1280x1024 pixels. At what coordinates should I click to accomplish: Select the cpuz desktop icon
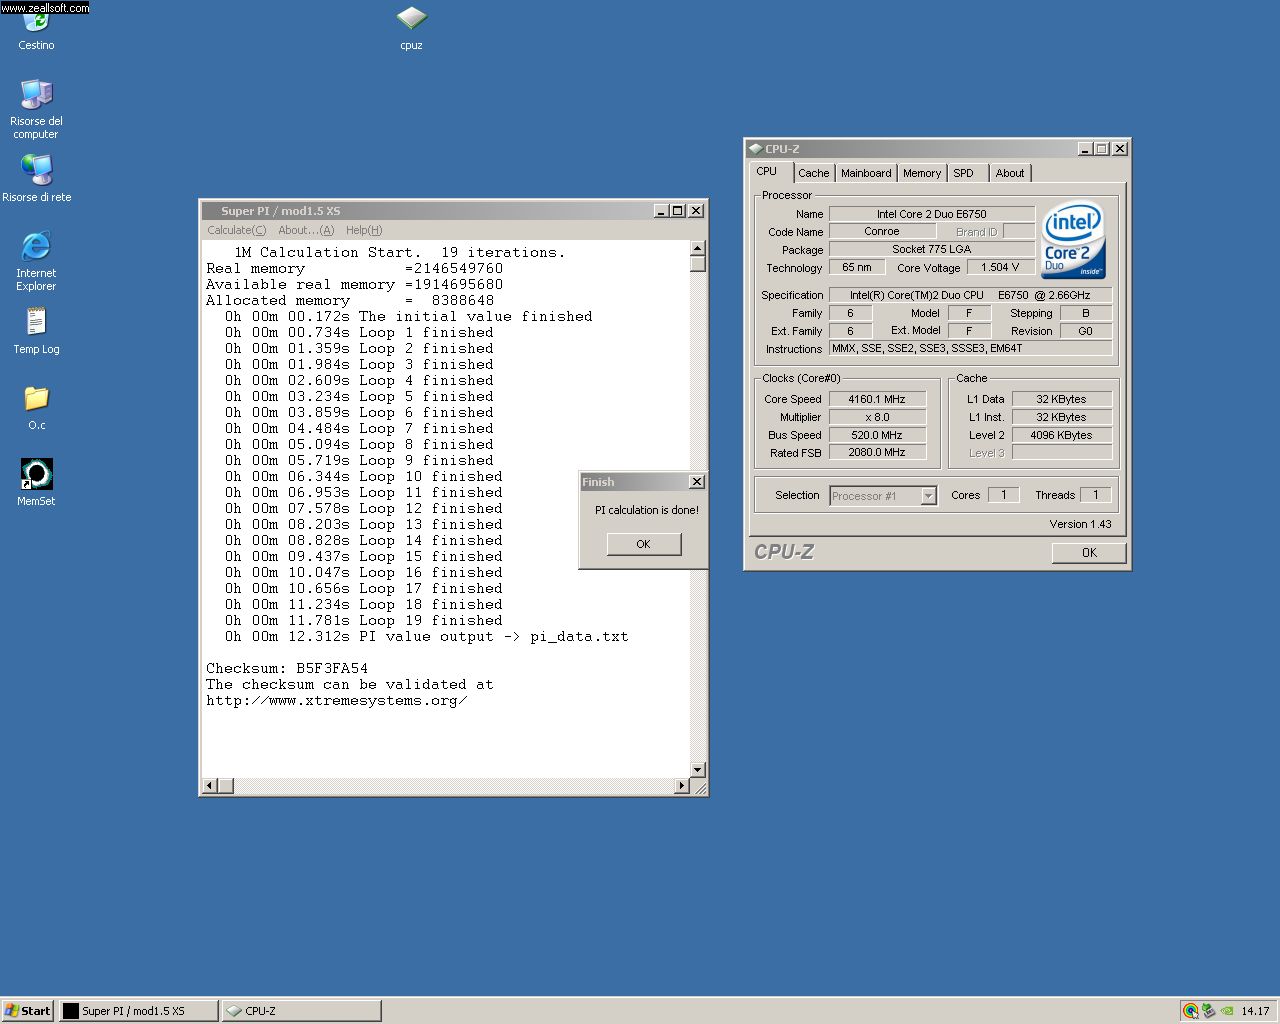point(411,29)
